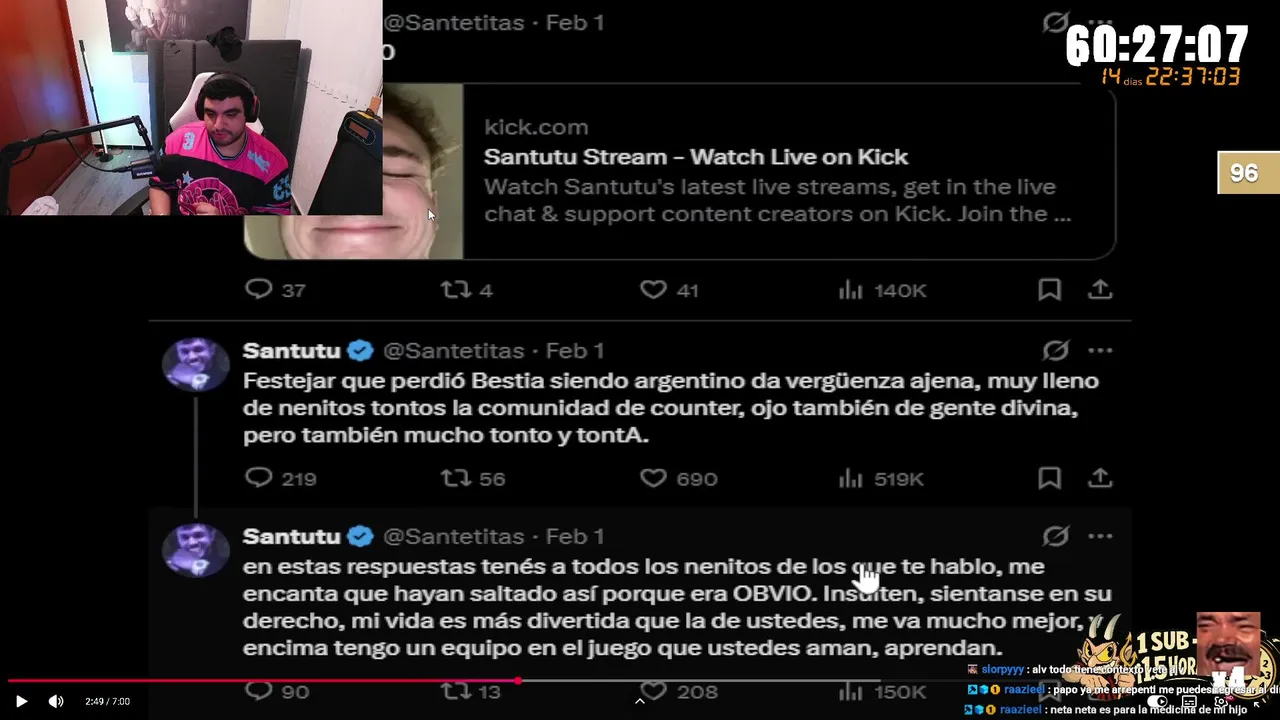This screenshot has height=720, width=1280.
Task: Expand the chevron at bottom of player
Action: (x=640, y=701)
